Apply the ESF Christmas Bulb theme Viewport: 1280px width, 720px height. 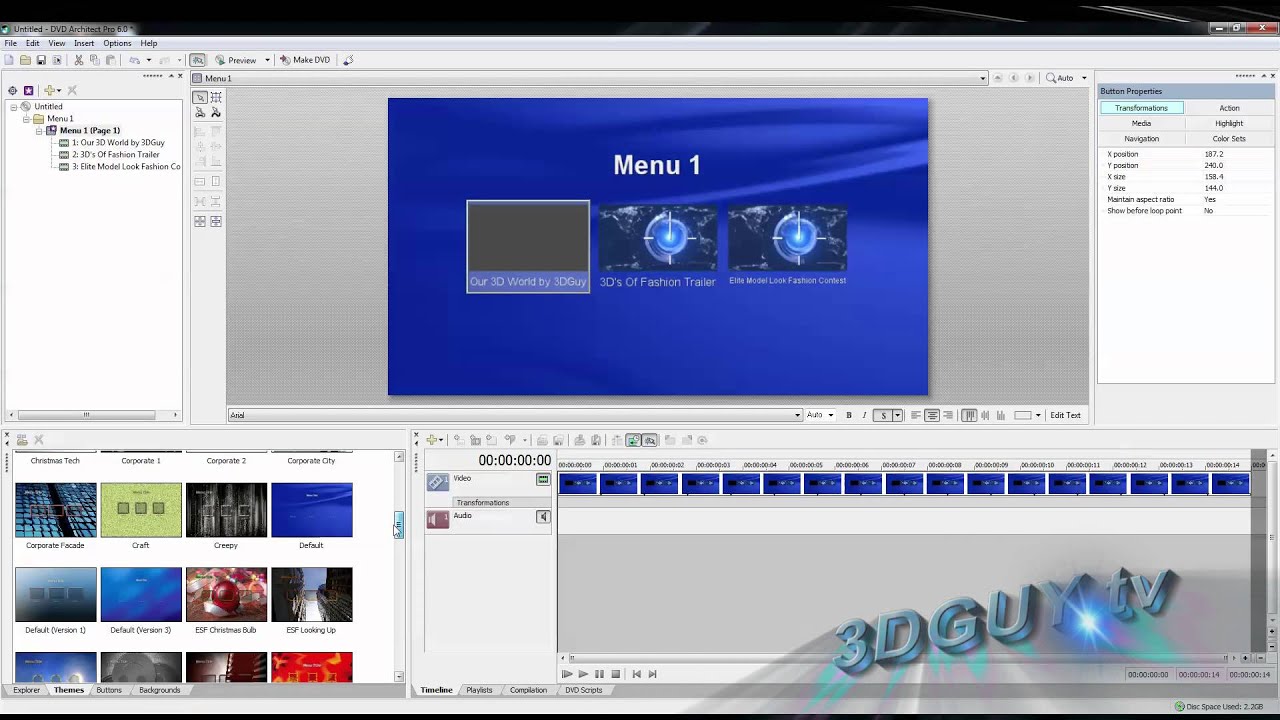[226, 595]
